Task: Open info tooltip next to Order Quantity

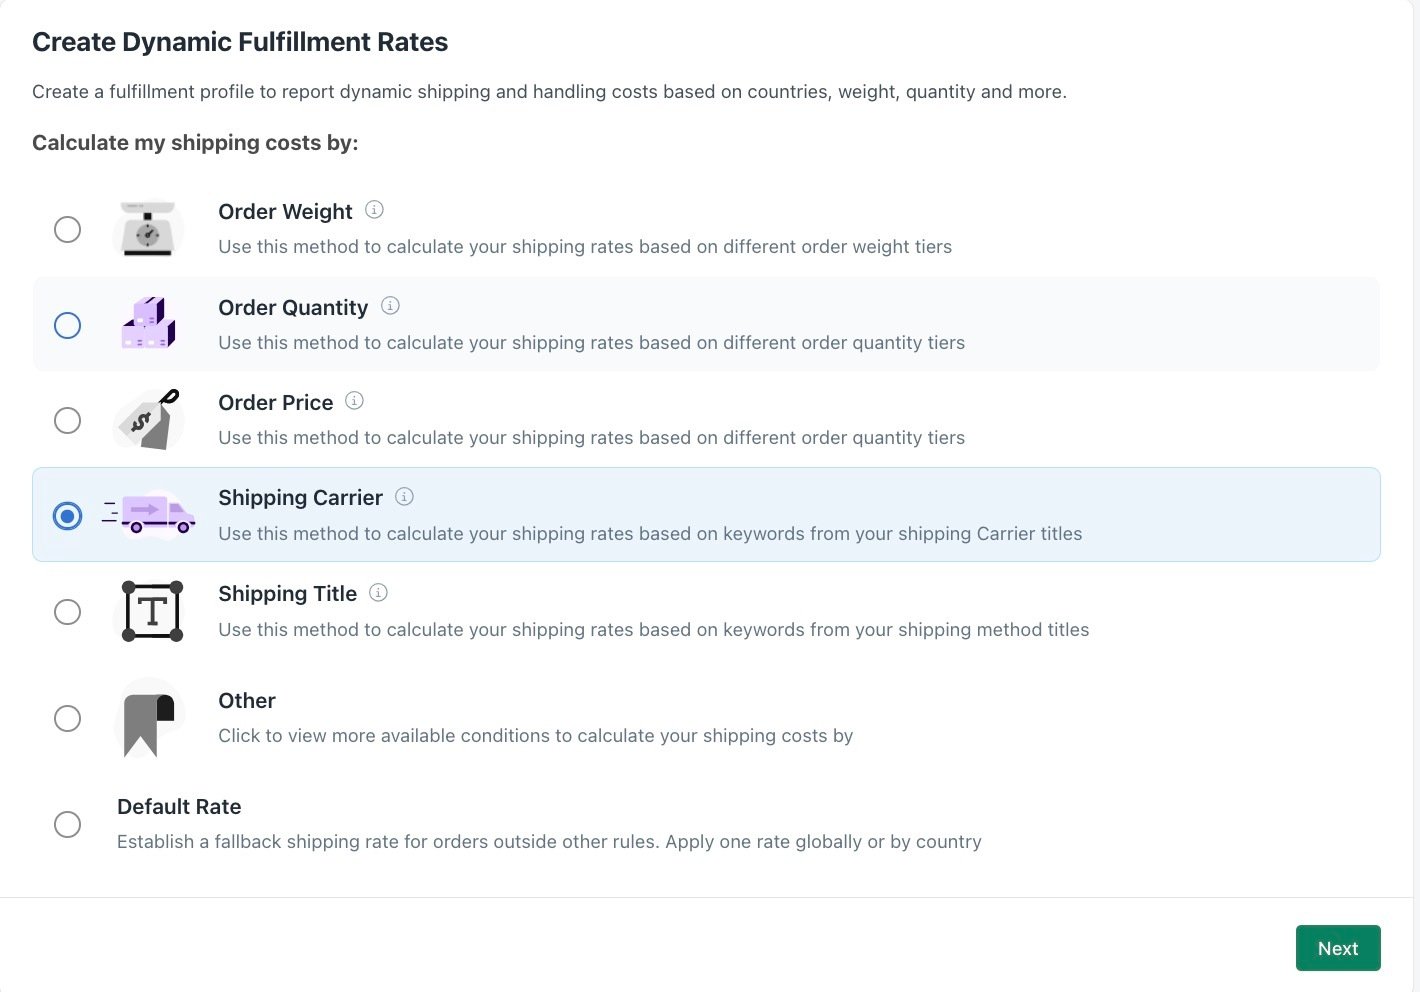Action: [x=391, y=305]
